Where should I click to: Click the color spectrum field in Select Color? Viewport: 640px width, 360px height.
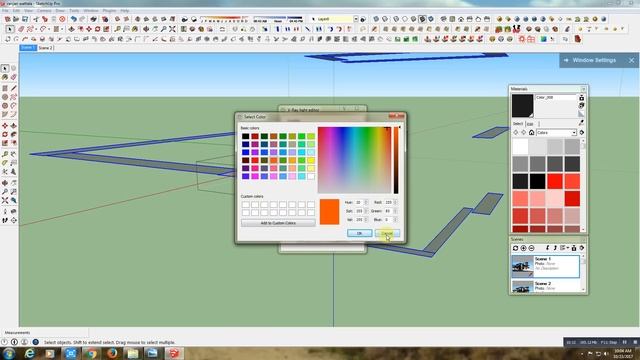[x=354, y=160]
